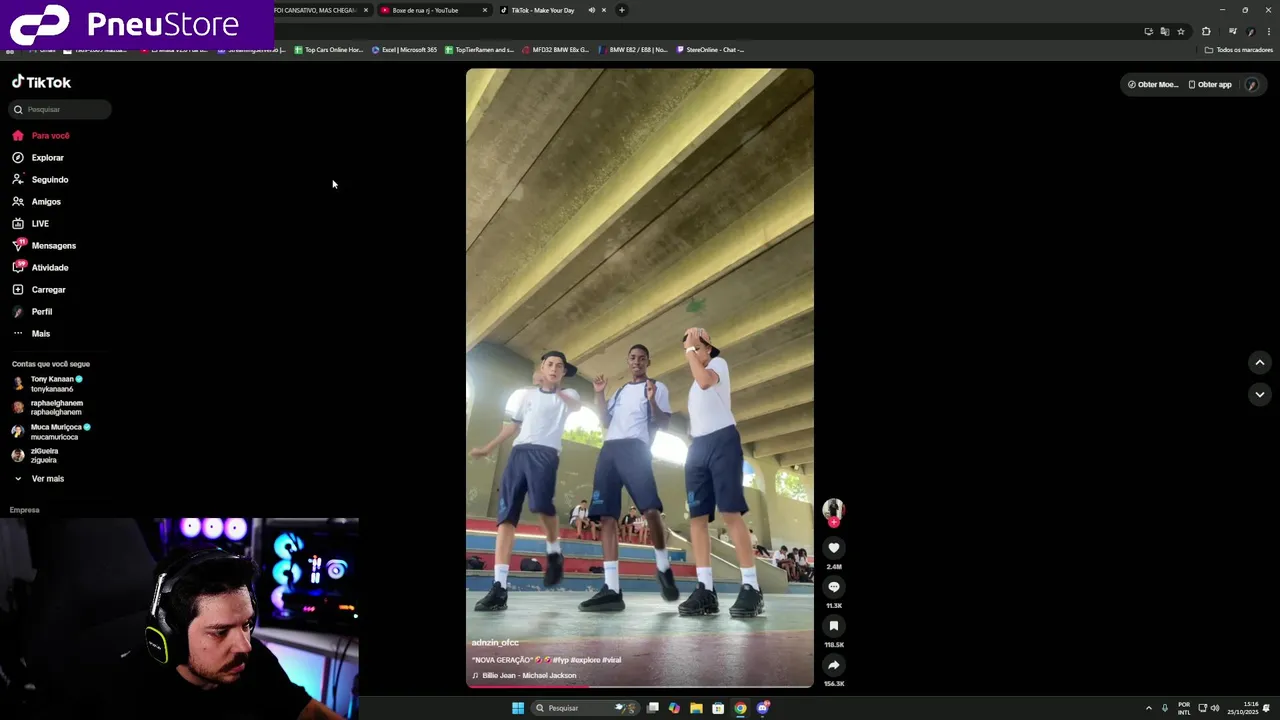1280x720 pixels.
Task: Click the Pesquisar search field in TikTok sidebar
Action: coord(60,109)
